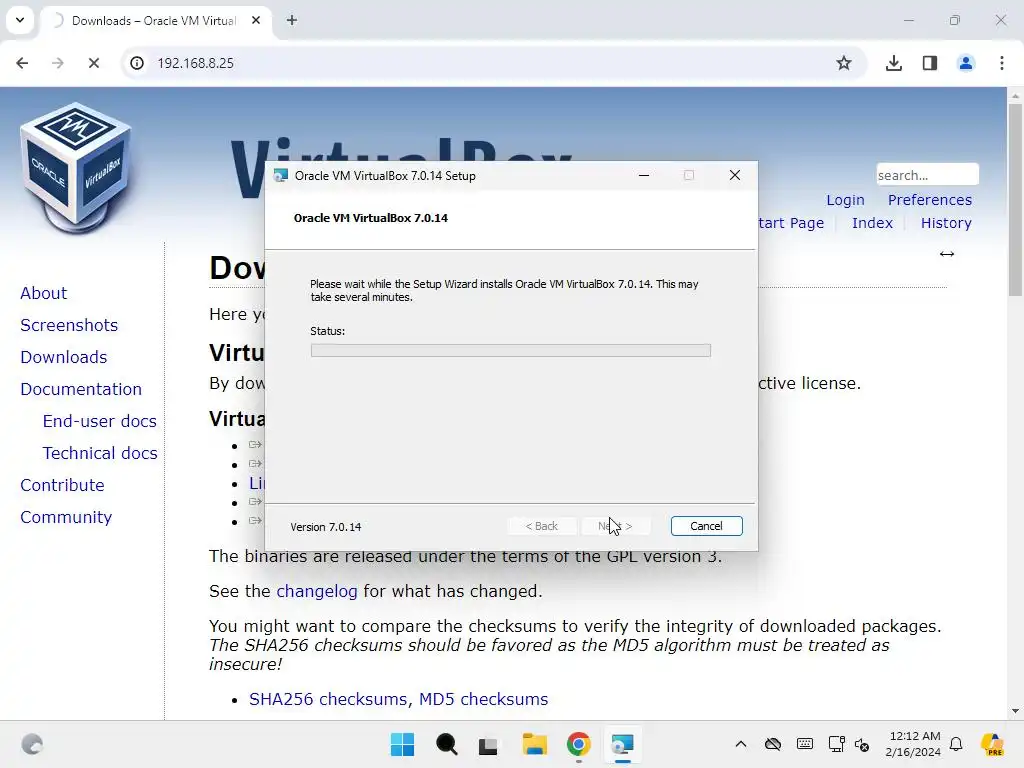Click the cloud sync tray icon
1024x768 pixels.
pos(773,744)
